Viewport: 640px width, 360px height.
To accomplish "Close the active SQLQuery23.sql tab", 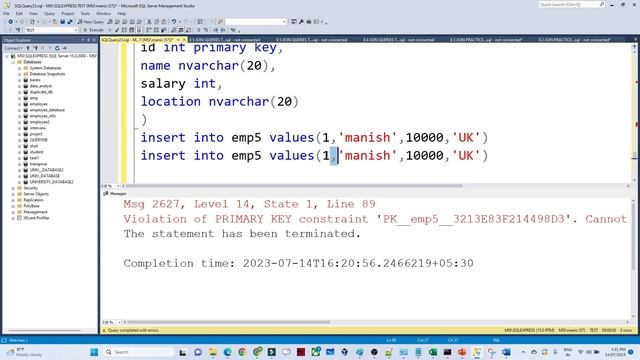I will (184, 40).
